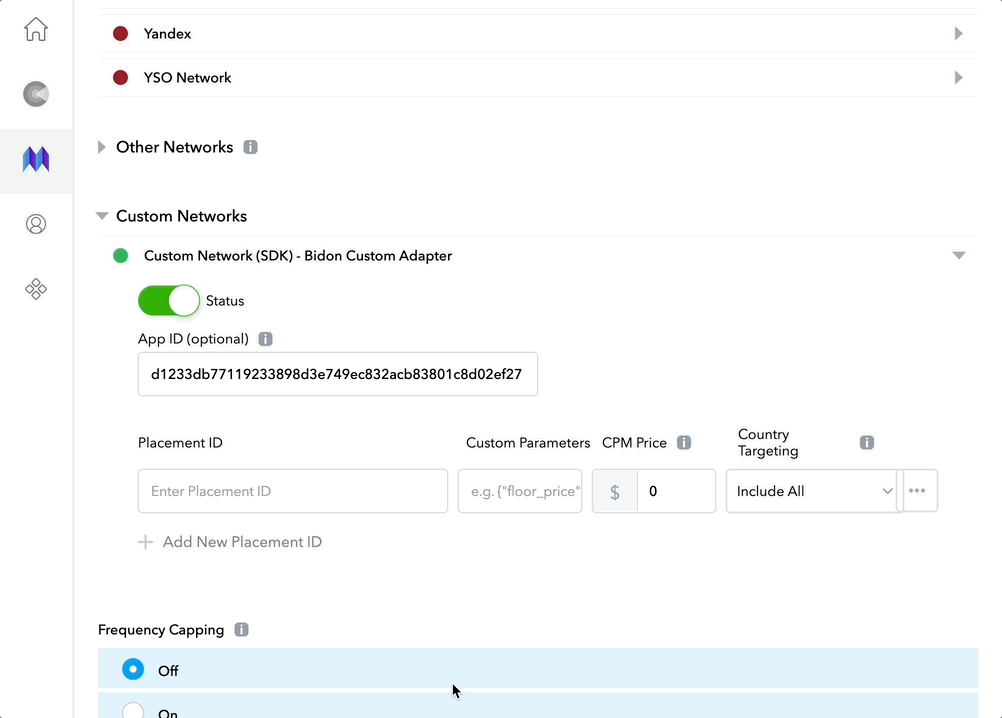Click the gray circular logo sidebar icon
1002x718 pixels.
pos(36,94)
